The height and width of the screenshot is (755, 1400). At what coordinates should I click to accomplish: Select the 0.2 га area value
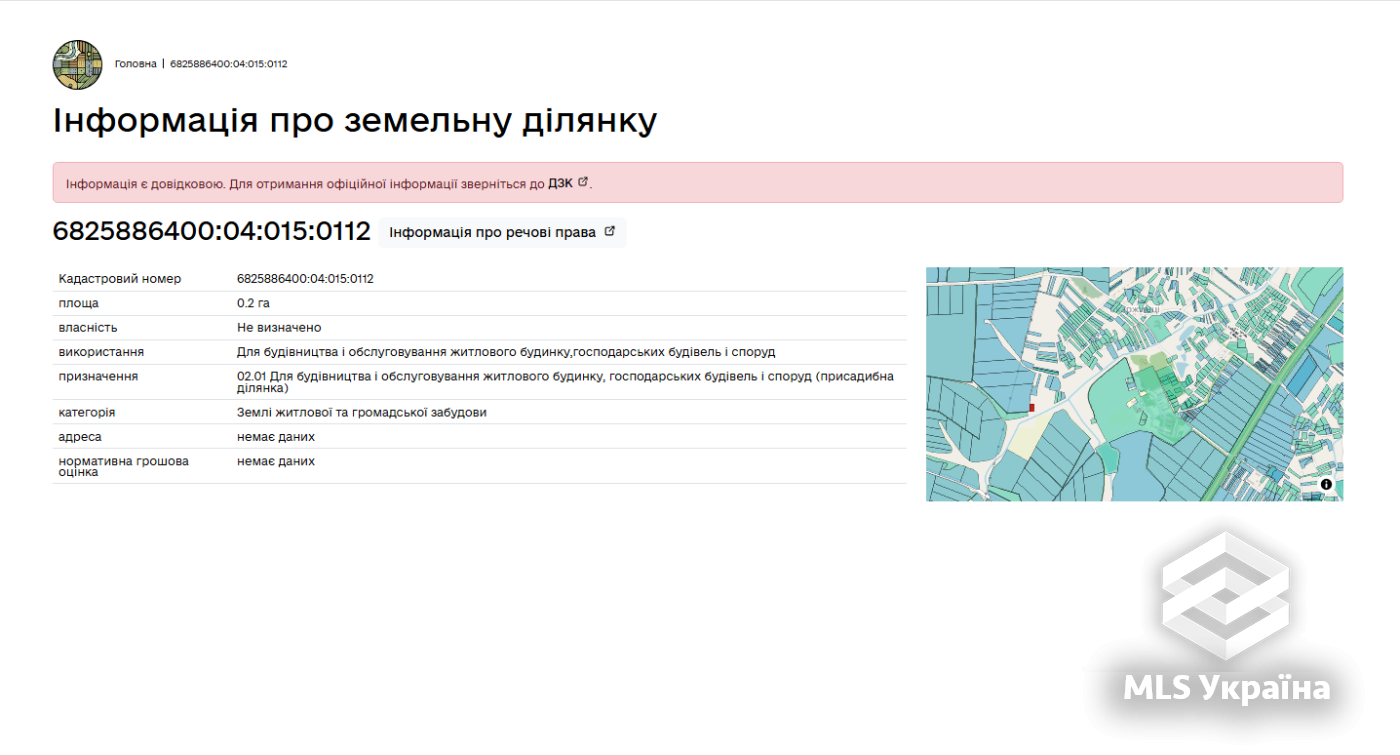(x=253, y=303)
